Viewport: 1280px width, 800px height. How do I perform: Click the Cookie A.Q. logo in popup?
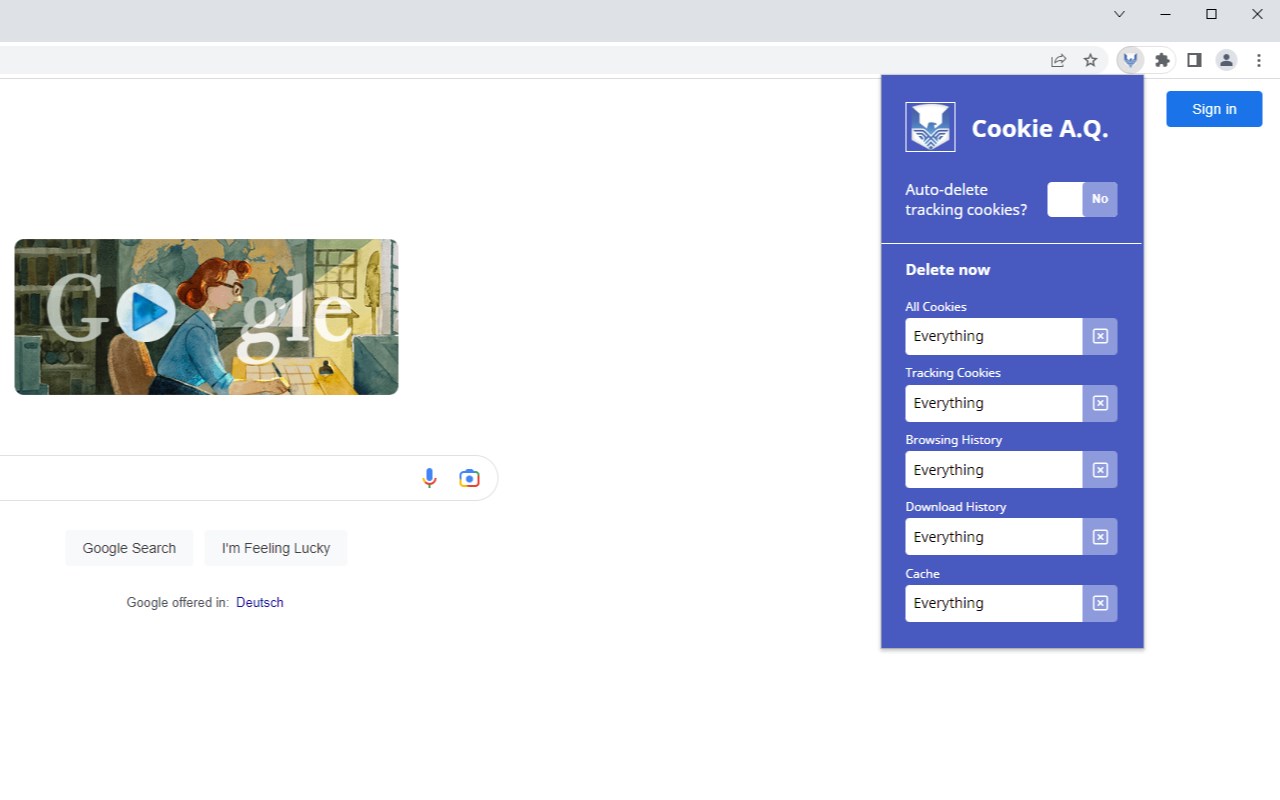[x=930, y=127]
